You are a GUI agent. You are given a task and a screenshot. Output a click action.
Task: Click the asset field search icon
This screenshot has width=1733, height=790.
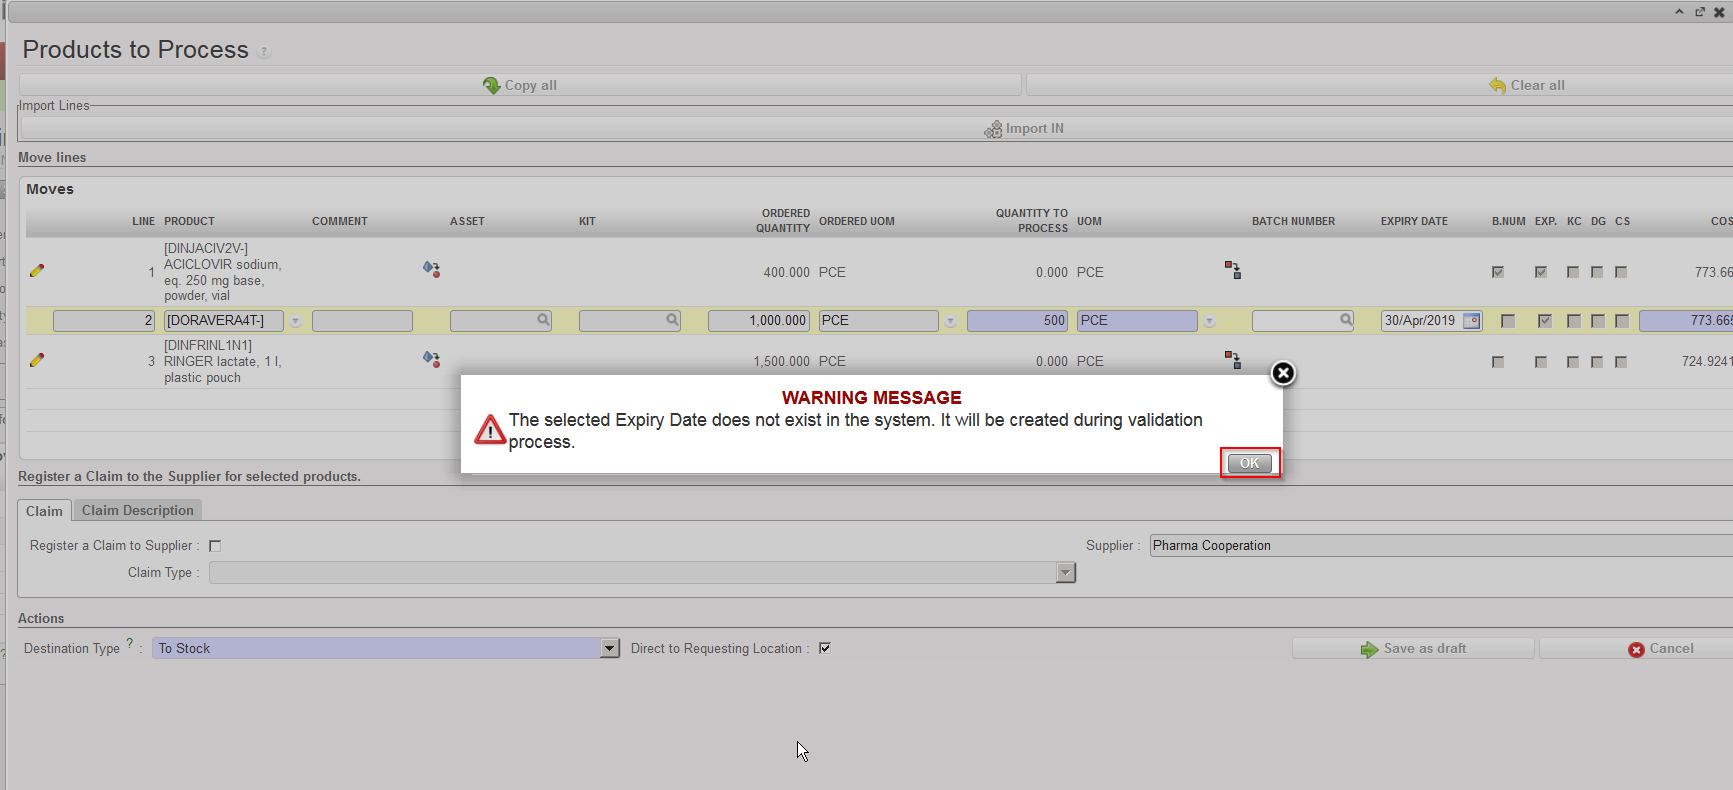[x=543, y=320]
